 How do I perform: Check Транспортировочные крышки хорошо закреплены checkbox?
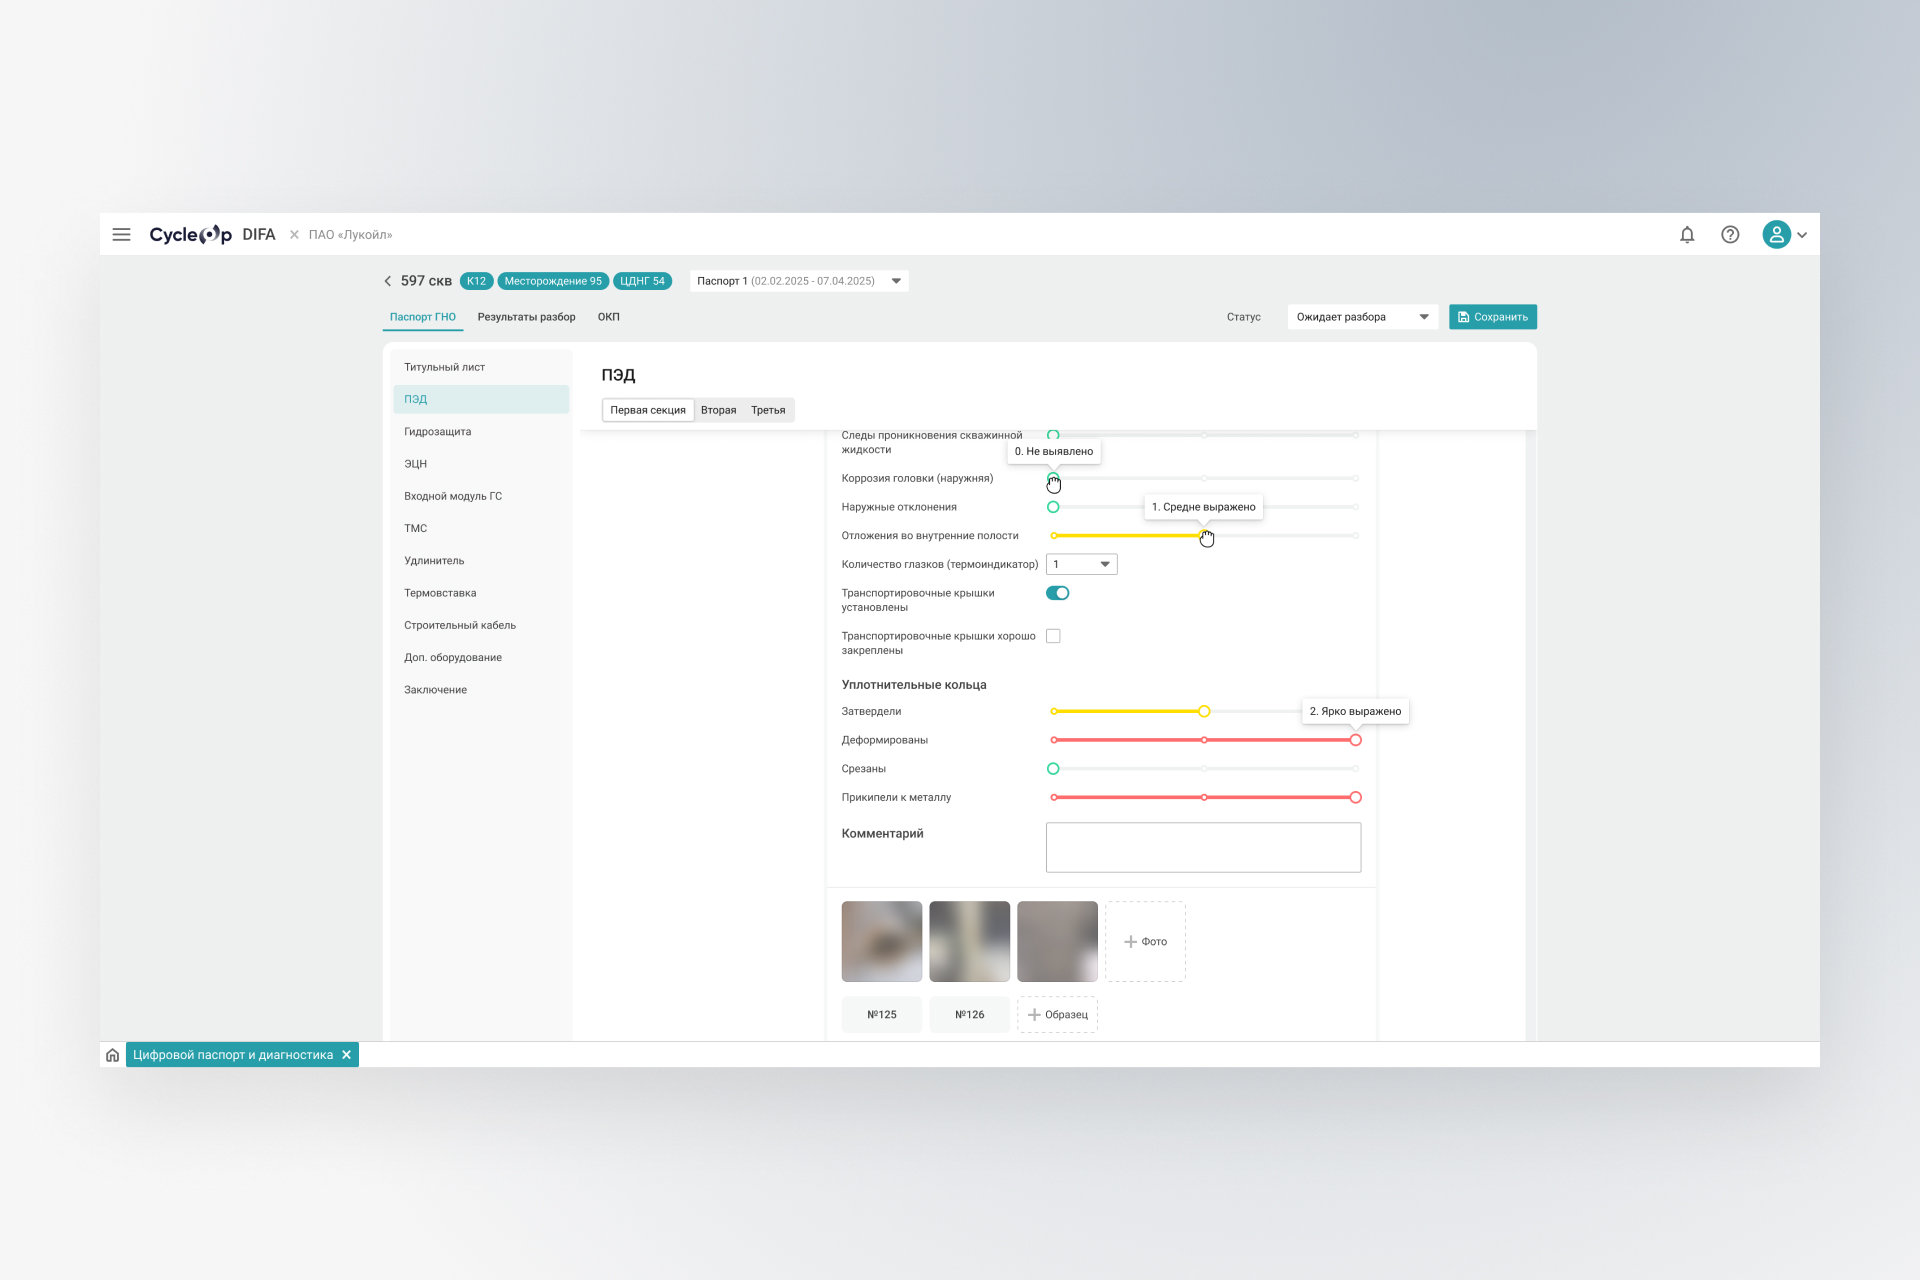(x=1053, y=636)
